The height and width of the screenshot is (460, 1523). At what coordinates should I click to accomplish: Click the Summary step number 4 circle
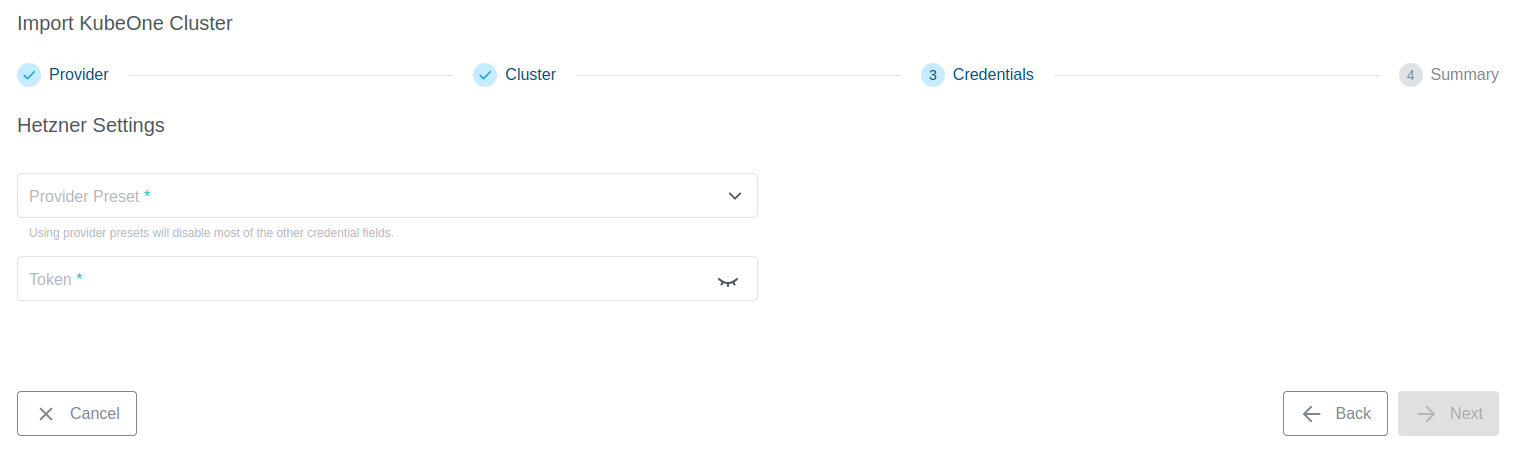pyautogui.click(x=1410, y=75)
